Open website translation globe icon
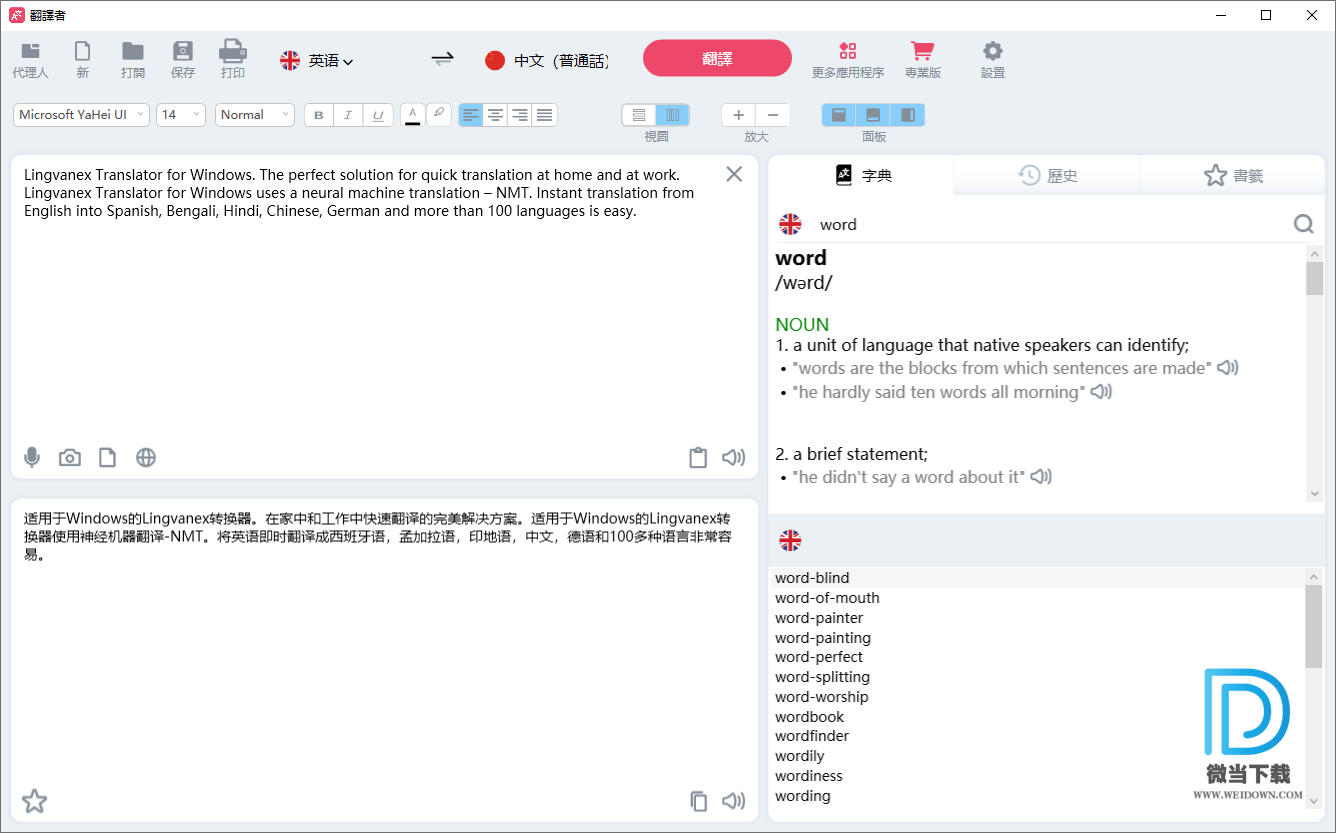 point(146,458)
